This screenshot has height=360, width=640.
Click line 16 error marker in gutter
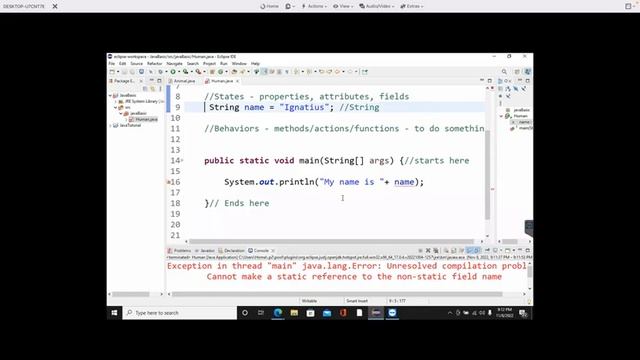coord(169,182)
